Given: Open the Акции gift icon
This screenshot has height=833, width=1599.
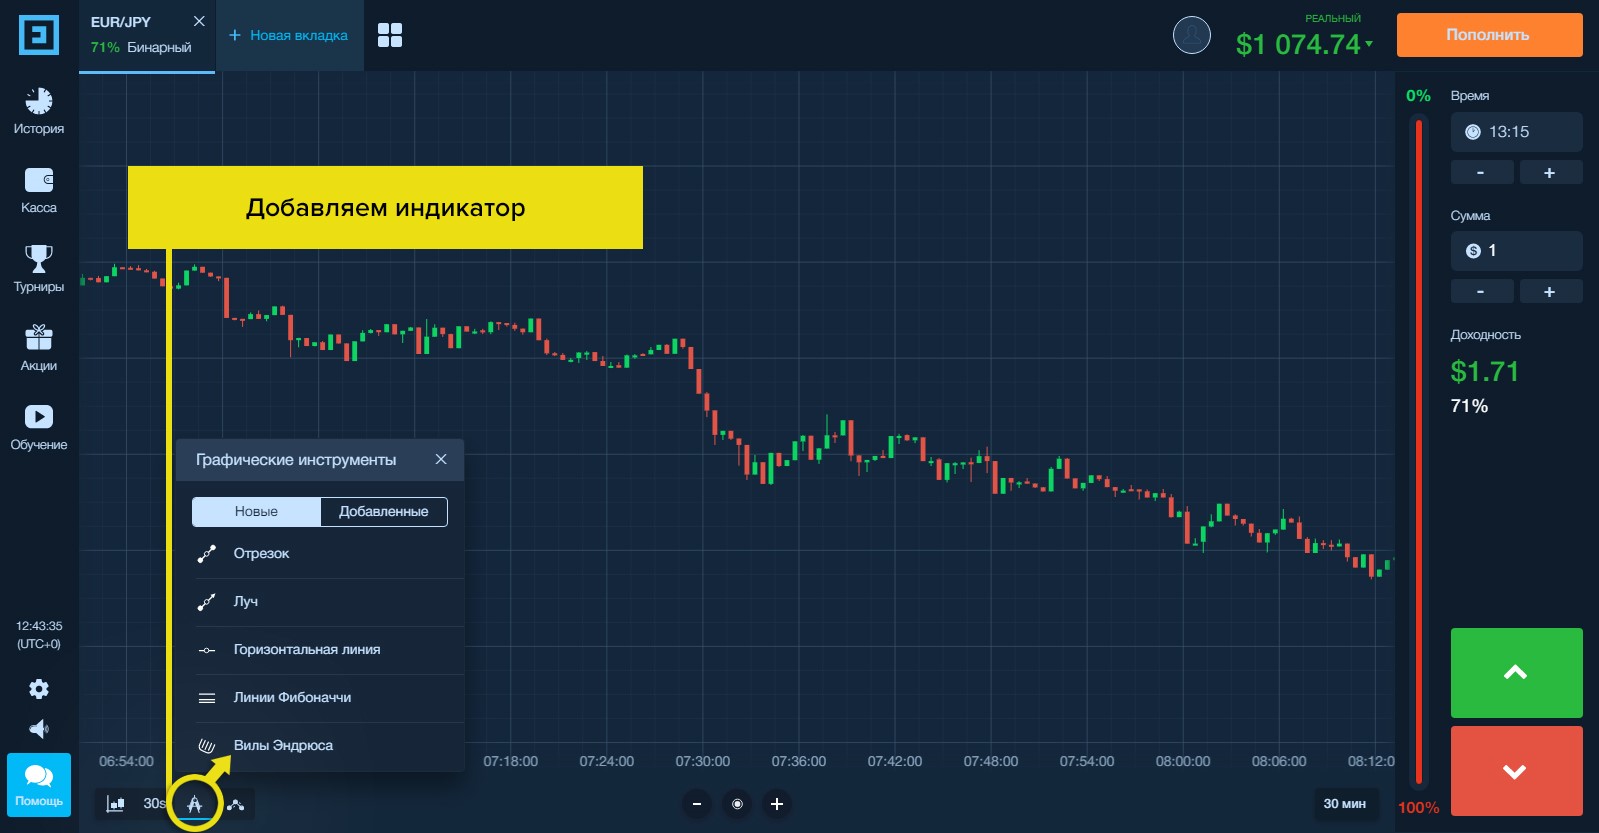Looking at the screenshot, I should click(38, 347).
